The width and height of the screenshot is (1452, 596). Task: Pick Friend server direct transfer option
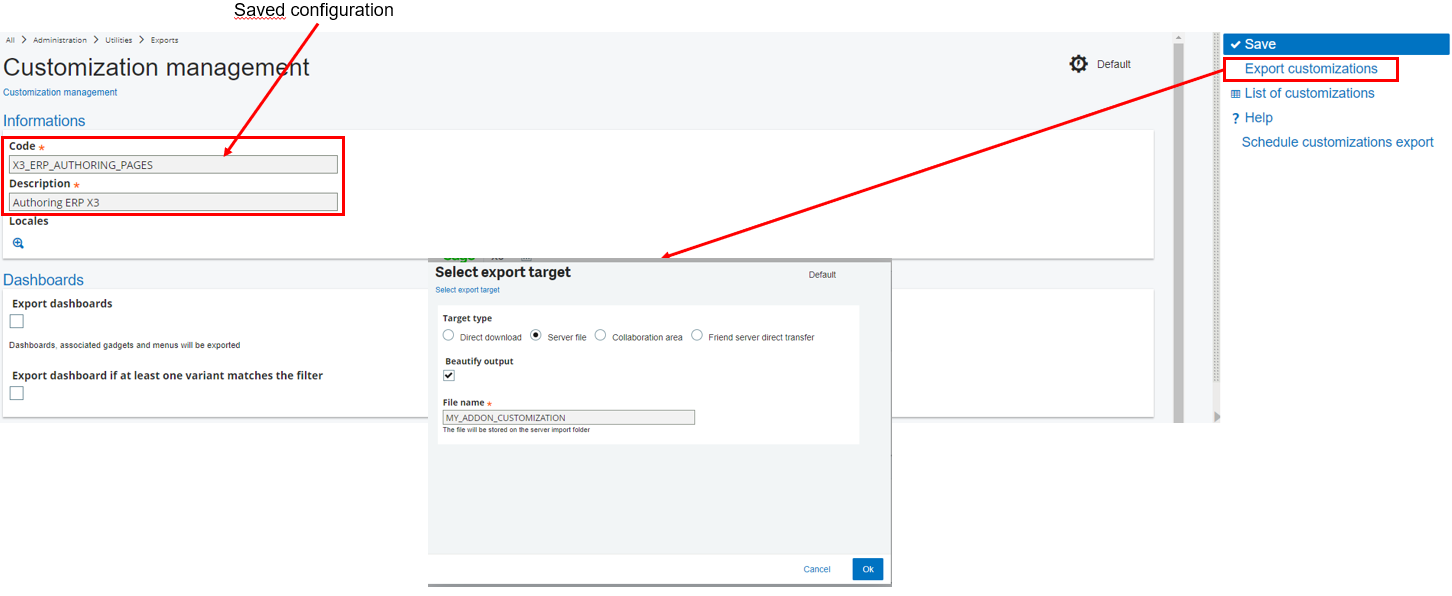click(697, 336)
